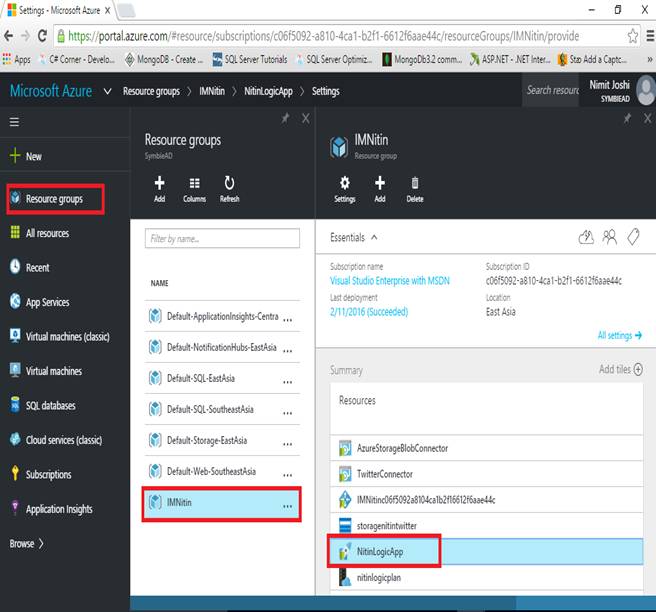Expand the Browse chevron in the sidebar

(41, 543)
